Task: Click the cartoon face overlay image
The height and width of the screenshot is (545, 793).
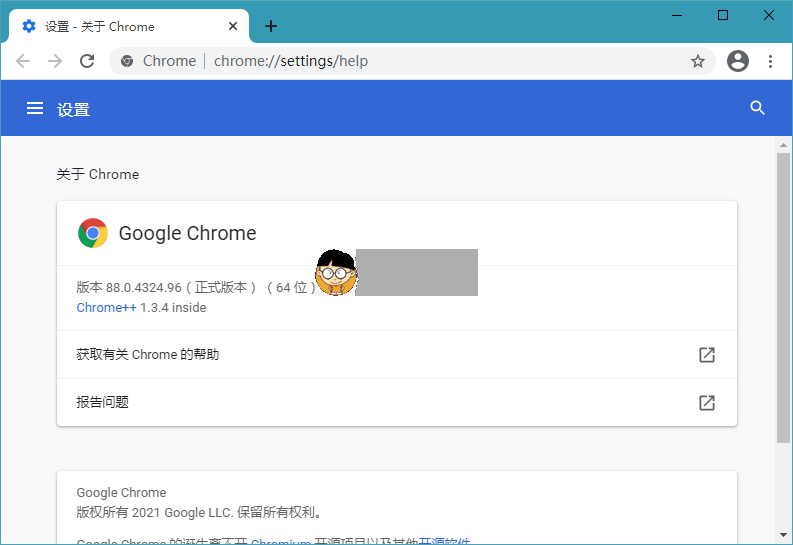Action: [335, 272]
